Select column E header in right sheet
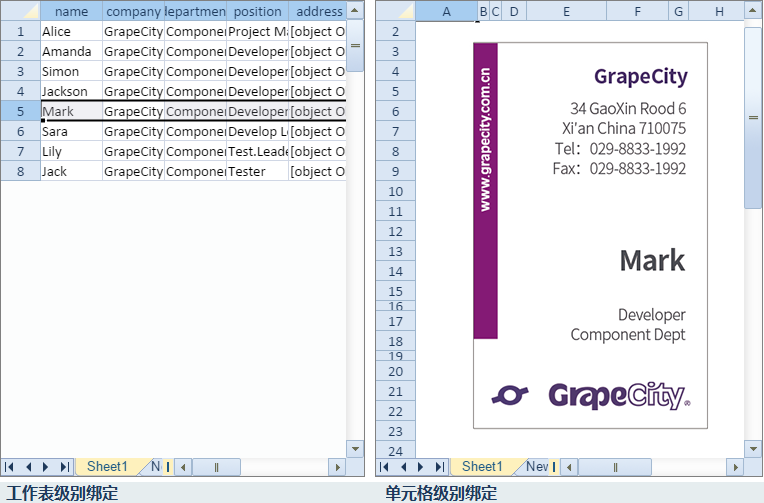The image size is (764, 503). click(566, 12)
